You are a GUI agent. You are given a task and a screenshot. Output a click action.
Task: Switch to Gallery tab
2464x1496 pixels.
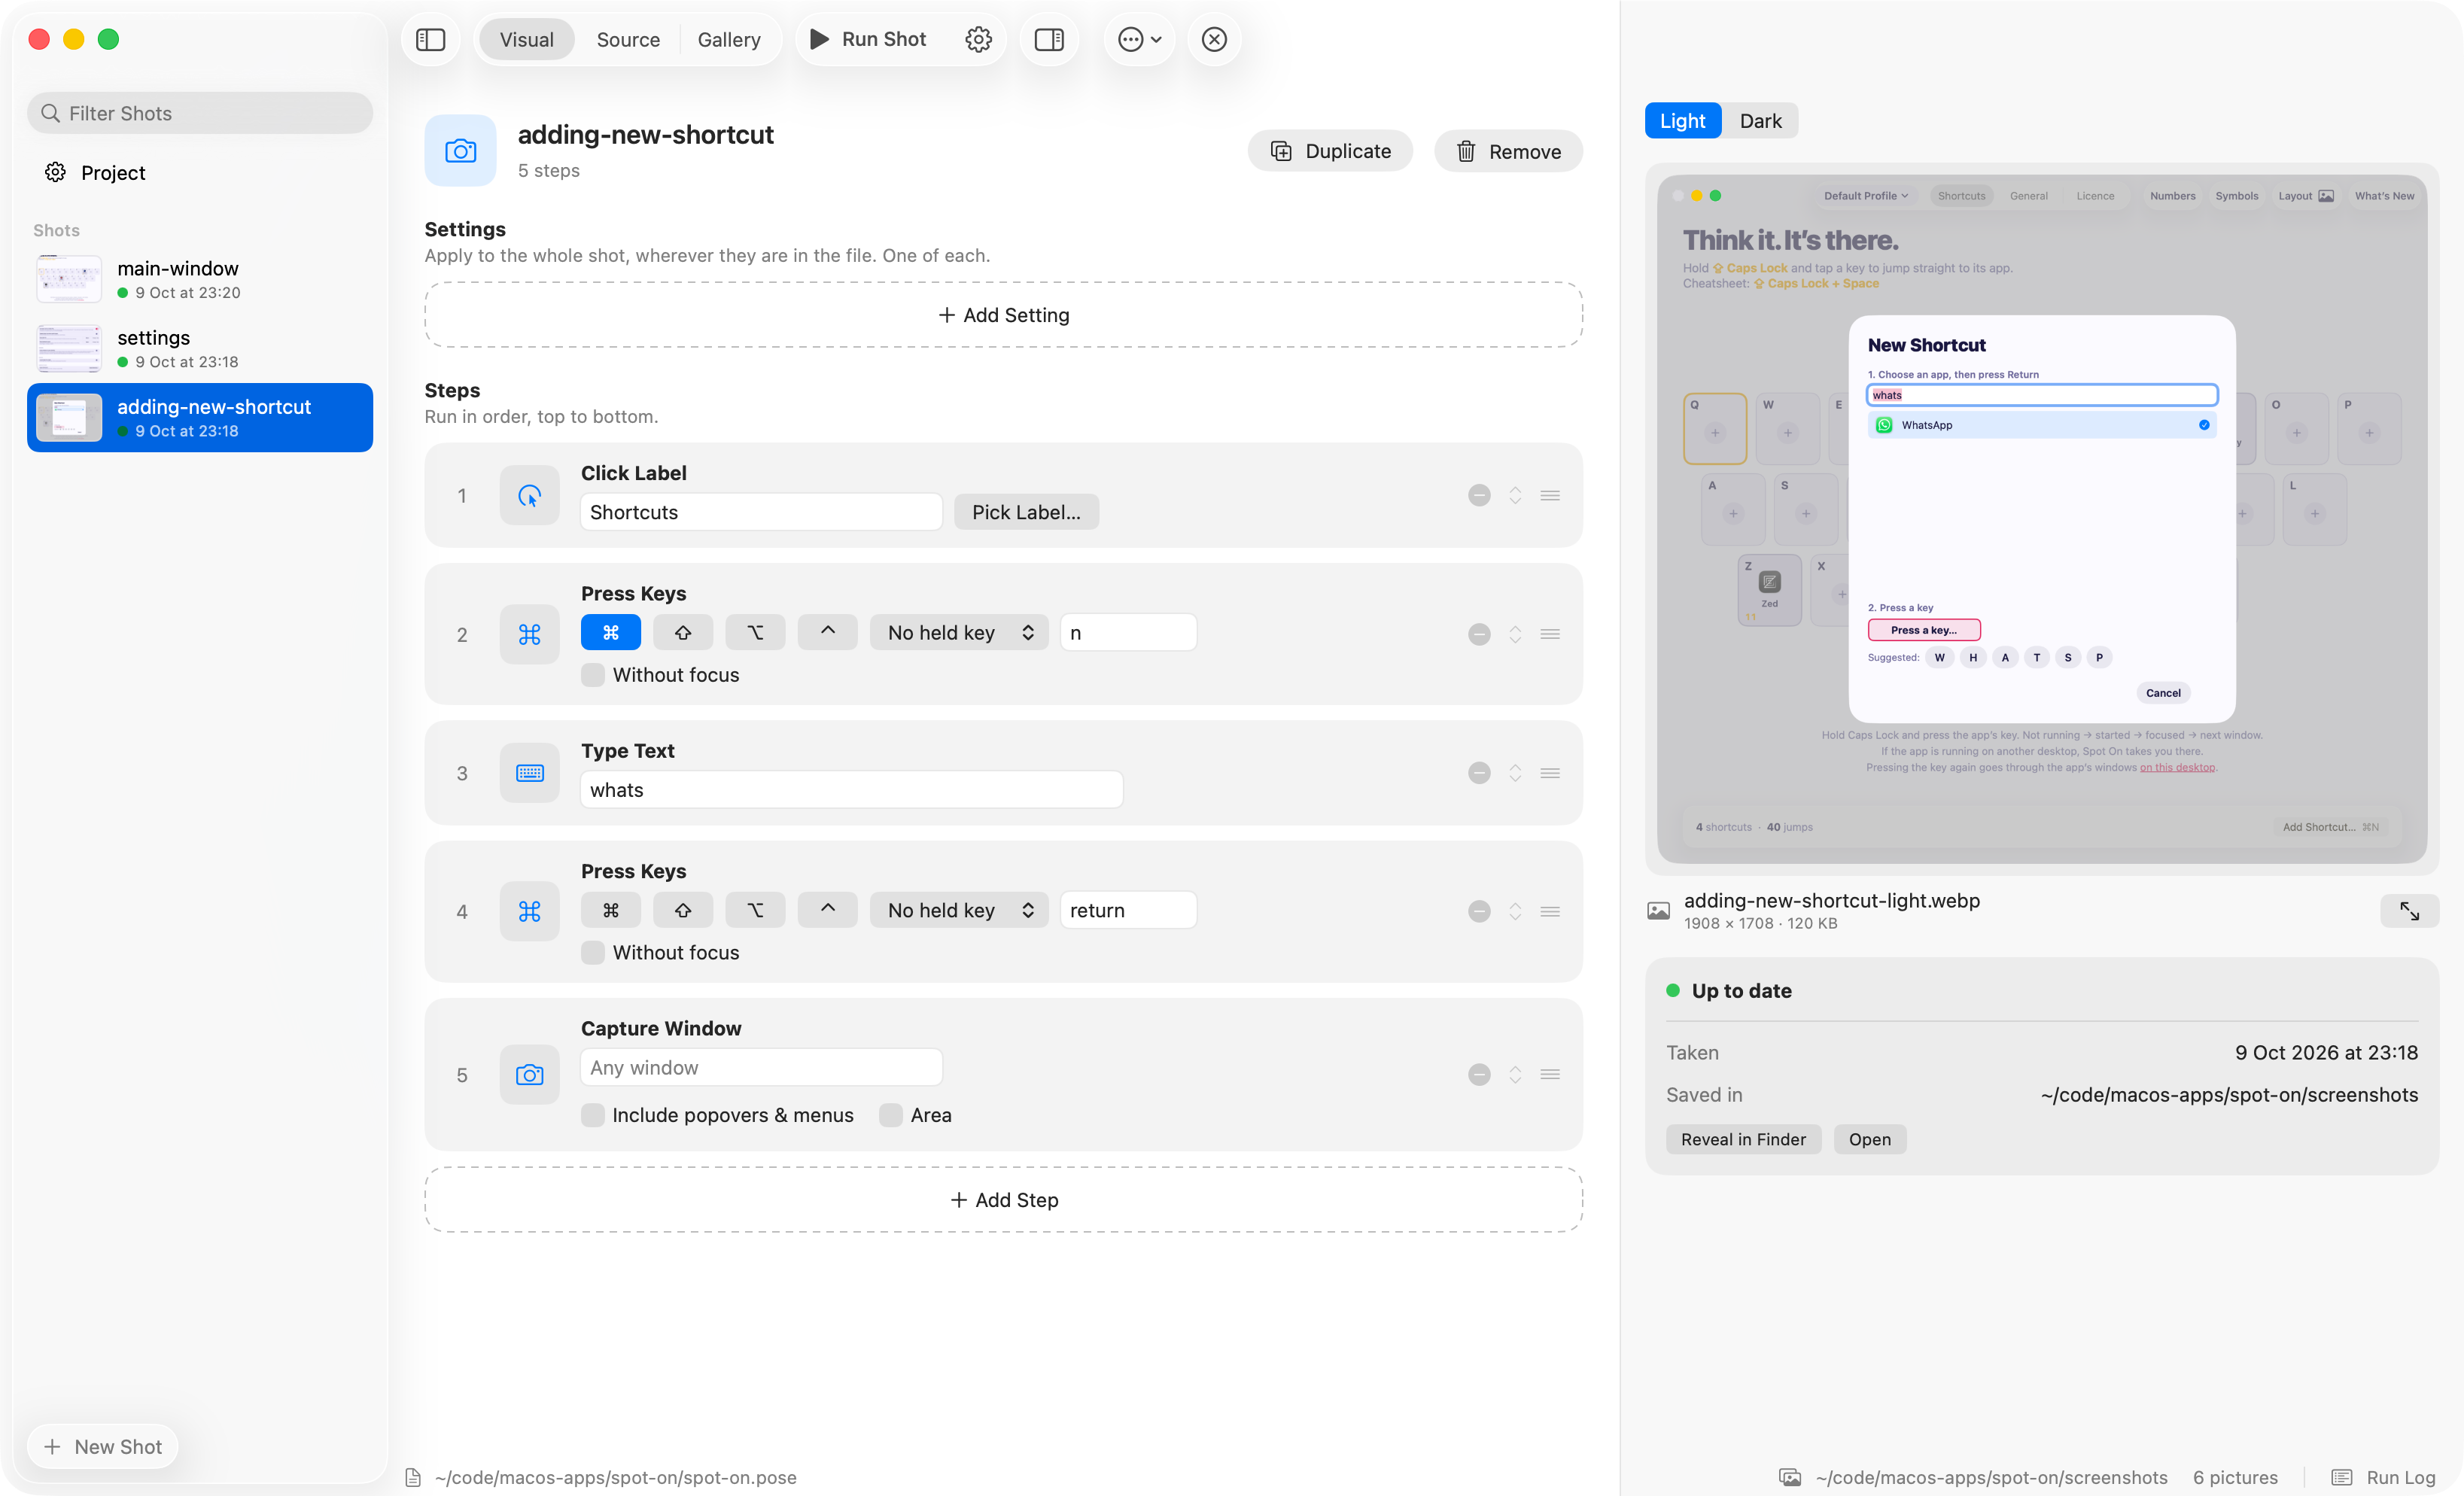click(x=729, y=39)
